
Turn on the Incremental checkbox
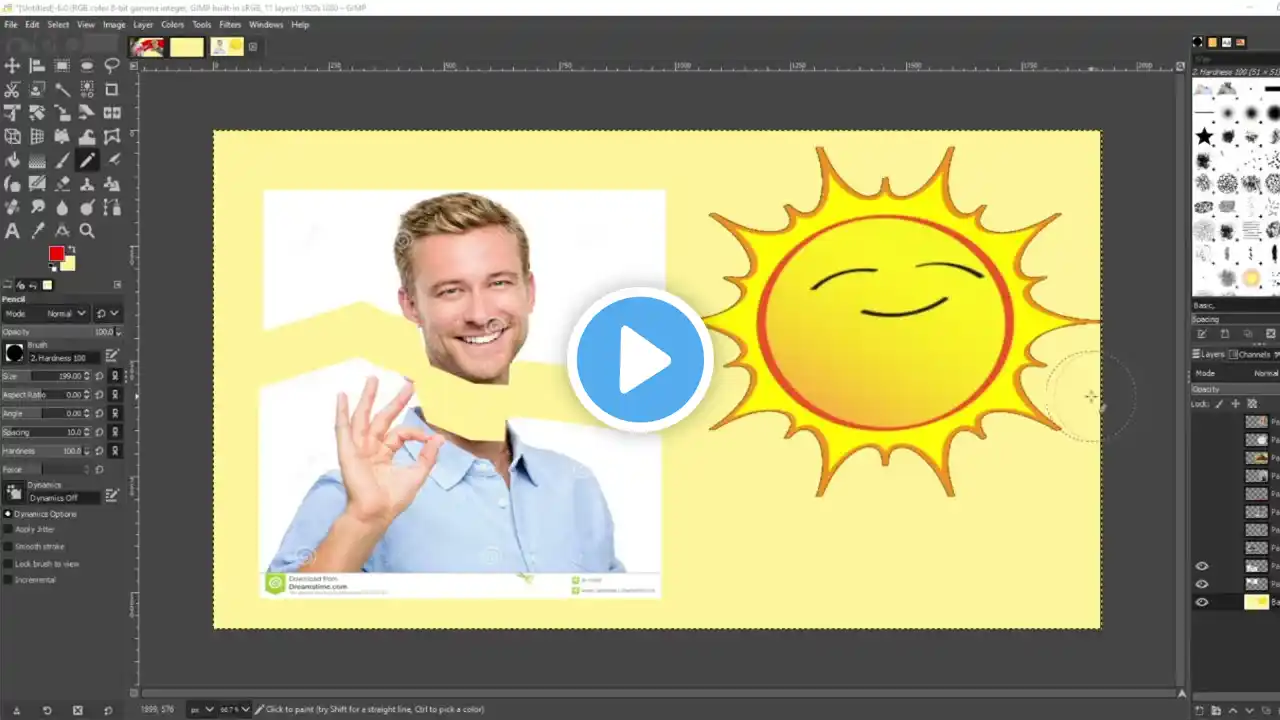9,580
